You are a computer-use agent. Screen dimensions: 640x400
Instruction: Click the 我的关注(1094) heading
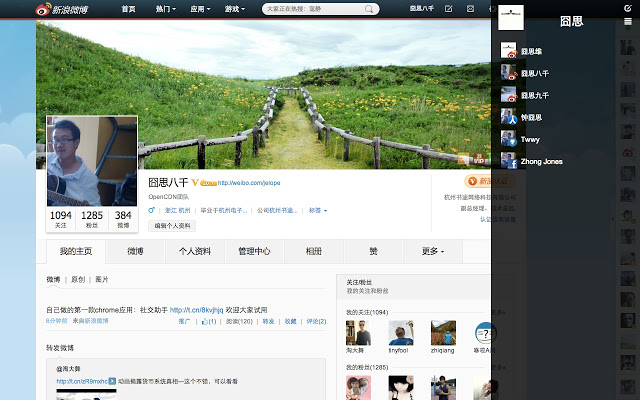tap(367, 312)
